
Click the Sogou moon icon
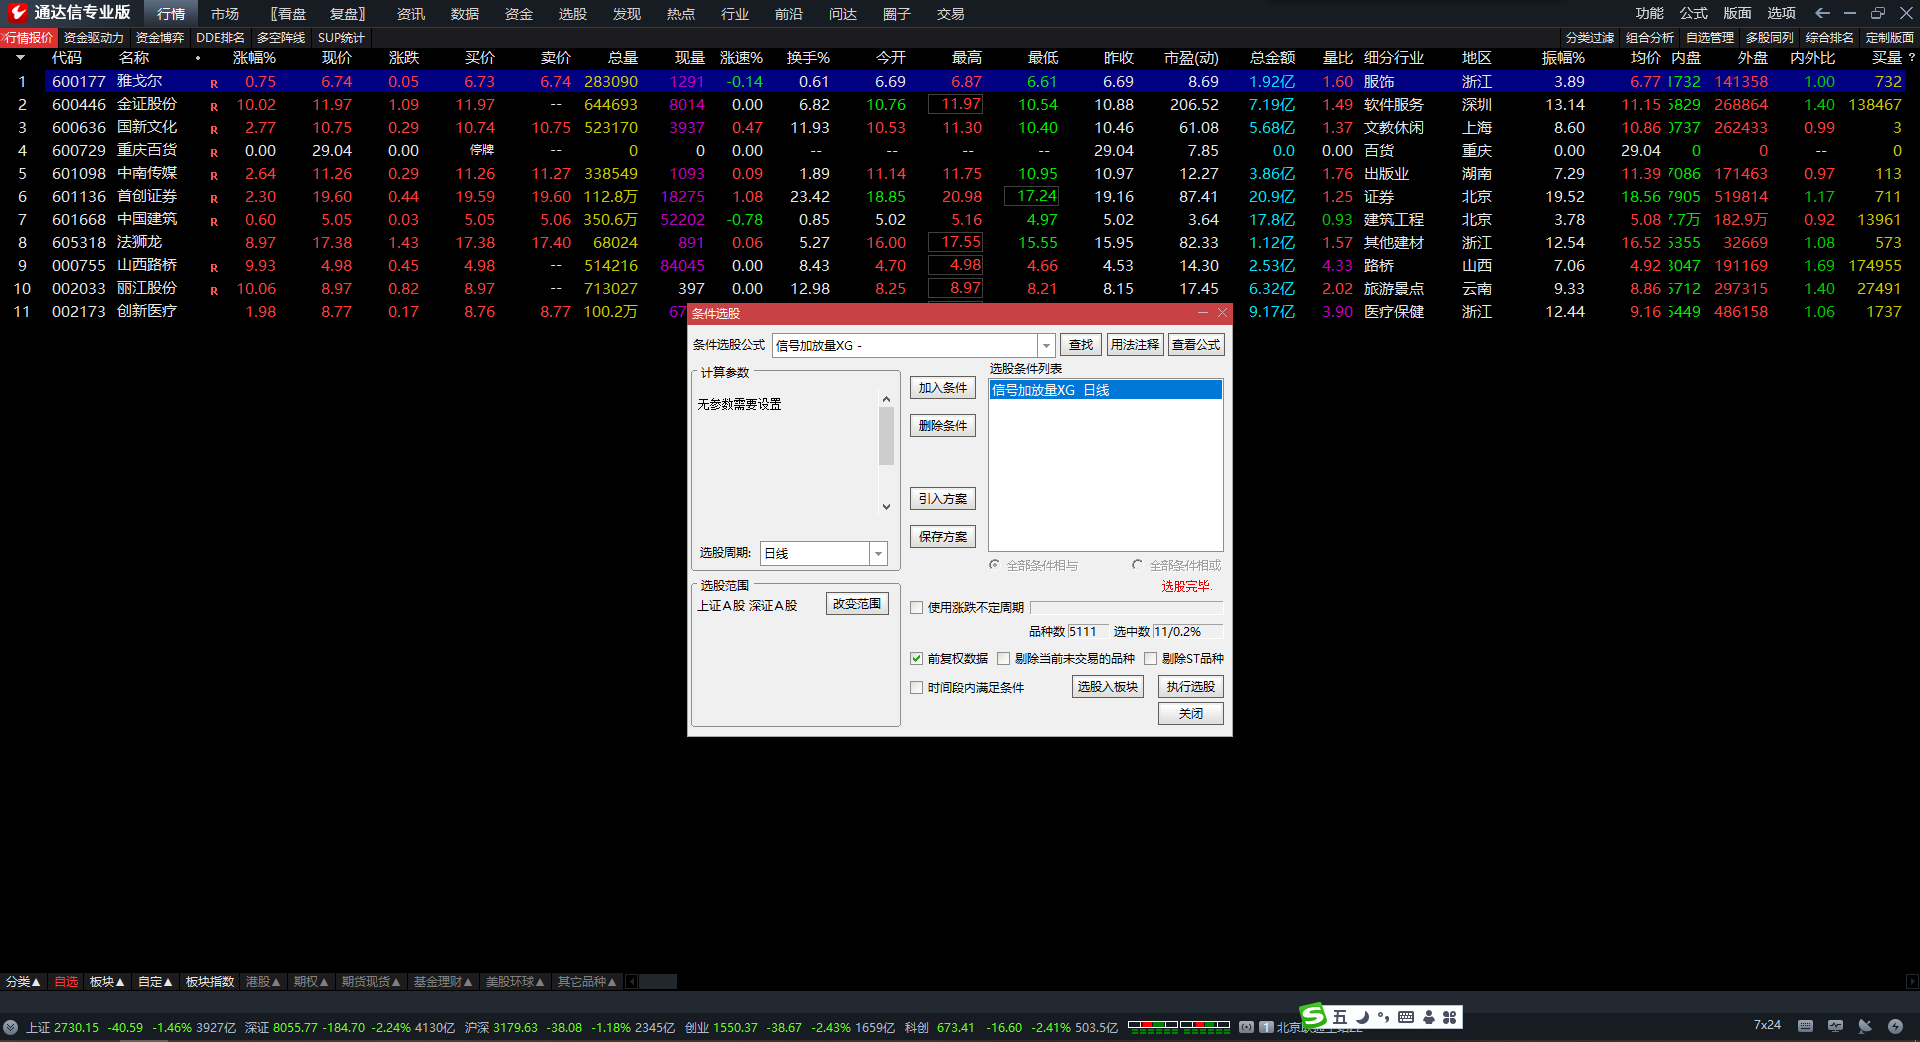tap(1362, 1017)
